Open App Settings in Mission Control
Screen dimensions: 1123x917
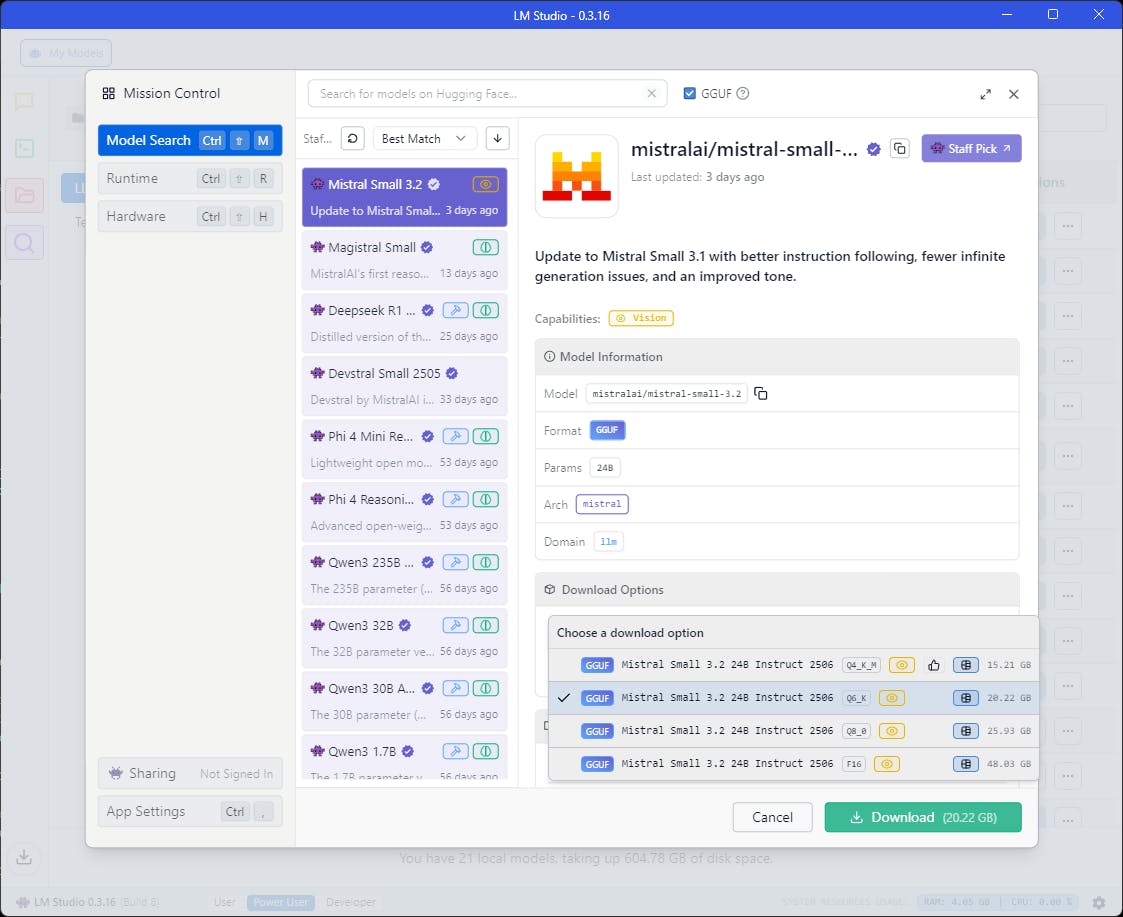190,812
